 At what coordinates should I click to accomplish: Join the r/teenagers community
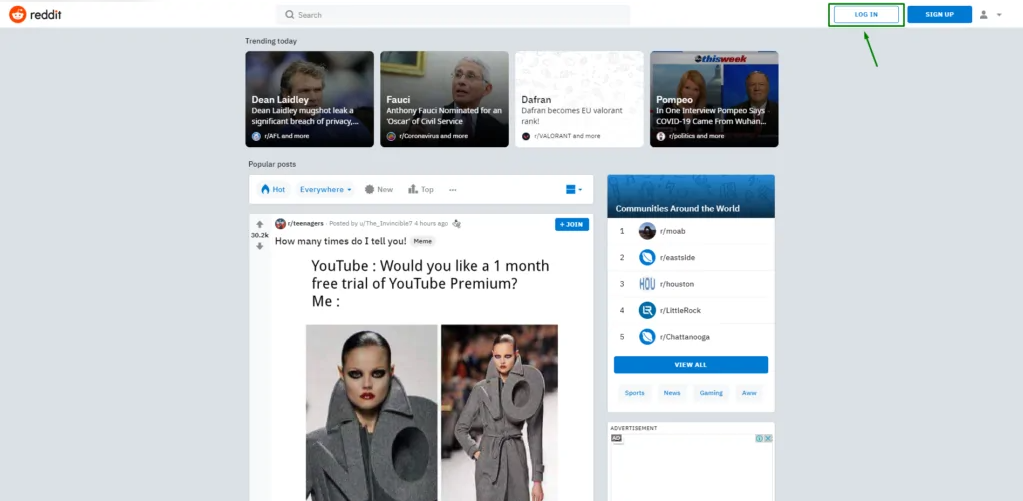coord(572,224)
